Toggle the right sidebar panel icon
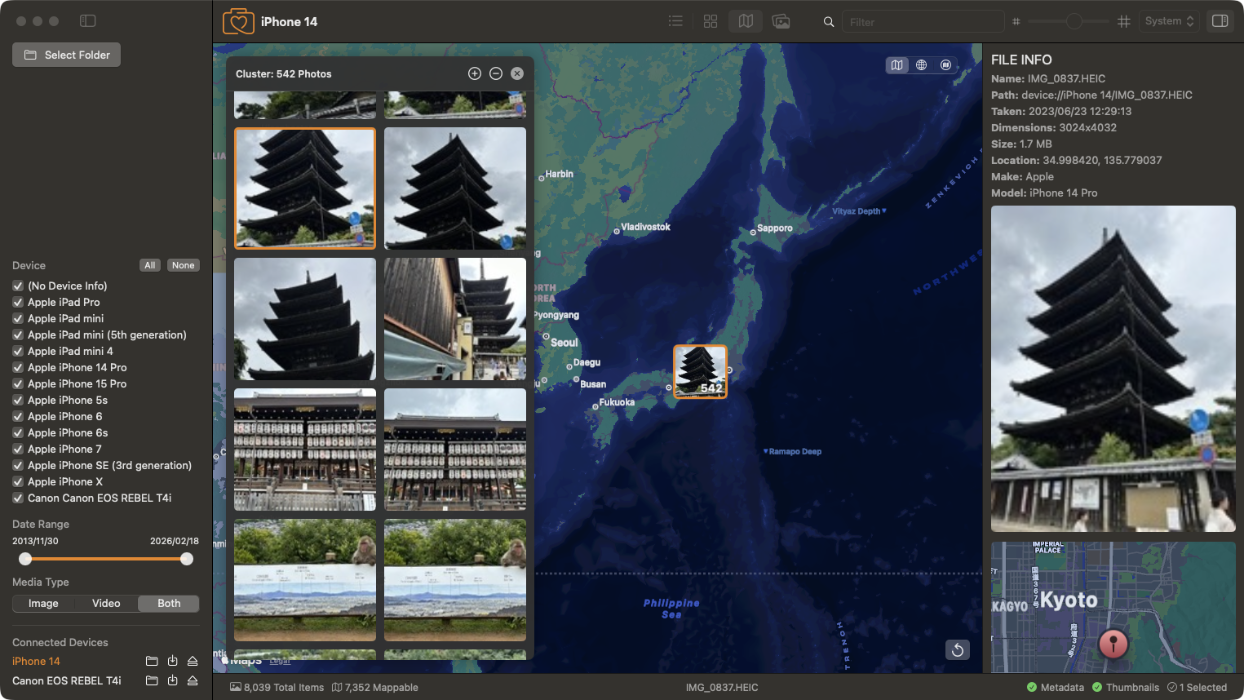This screenshot has width=1244, height=700. click(x=1220, y=20)
